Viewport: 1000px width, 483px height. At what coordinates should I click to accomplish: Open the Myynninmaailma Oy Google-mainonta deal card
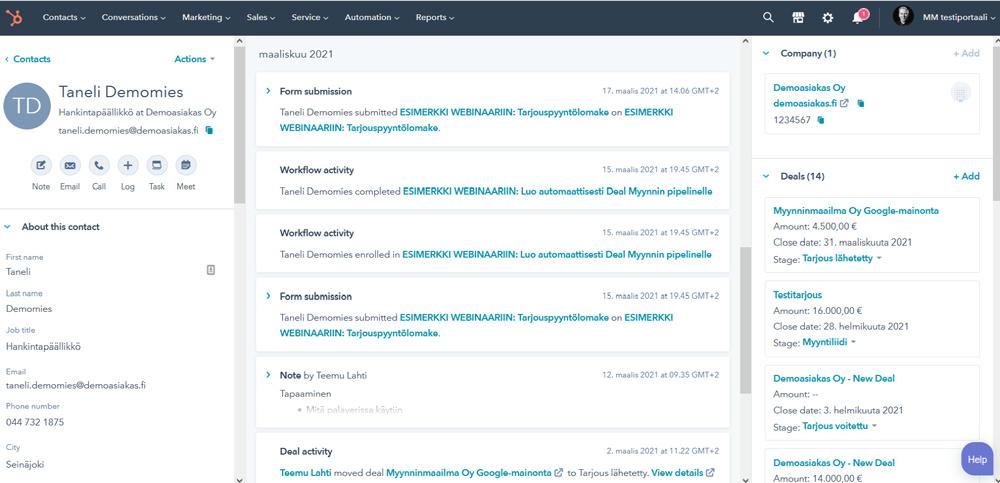(x=855, y=211)
